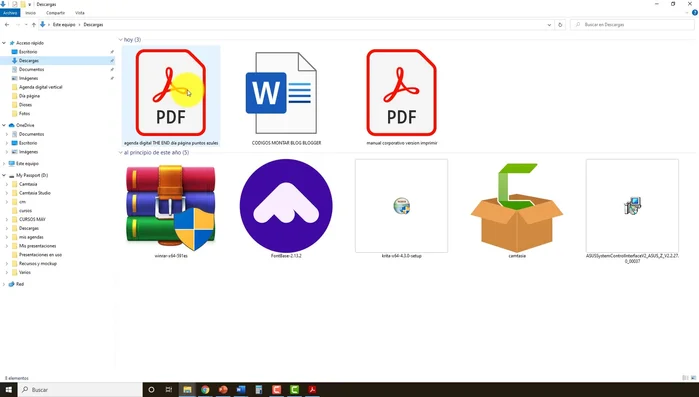Open Dioses folder in sidebar

click(25, 105)
